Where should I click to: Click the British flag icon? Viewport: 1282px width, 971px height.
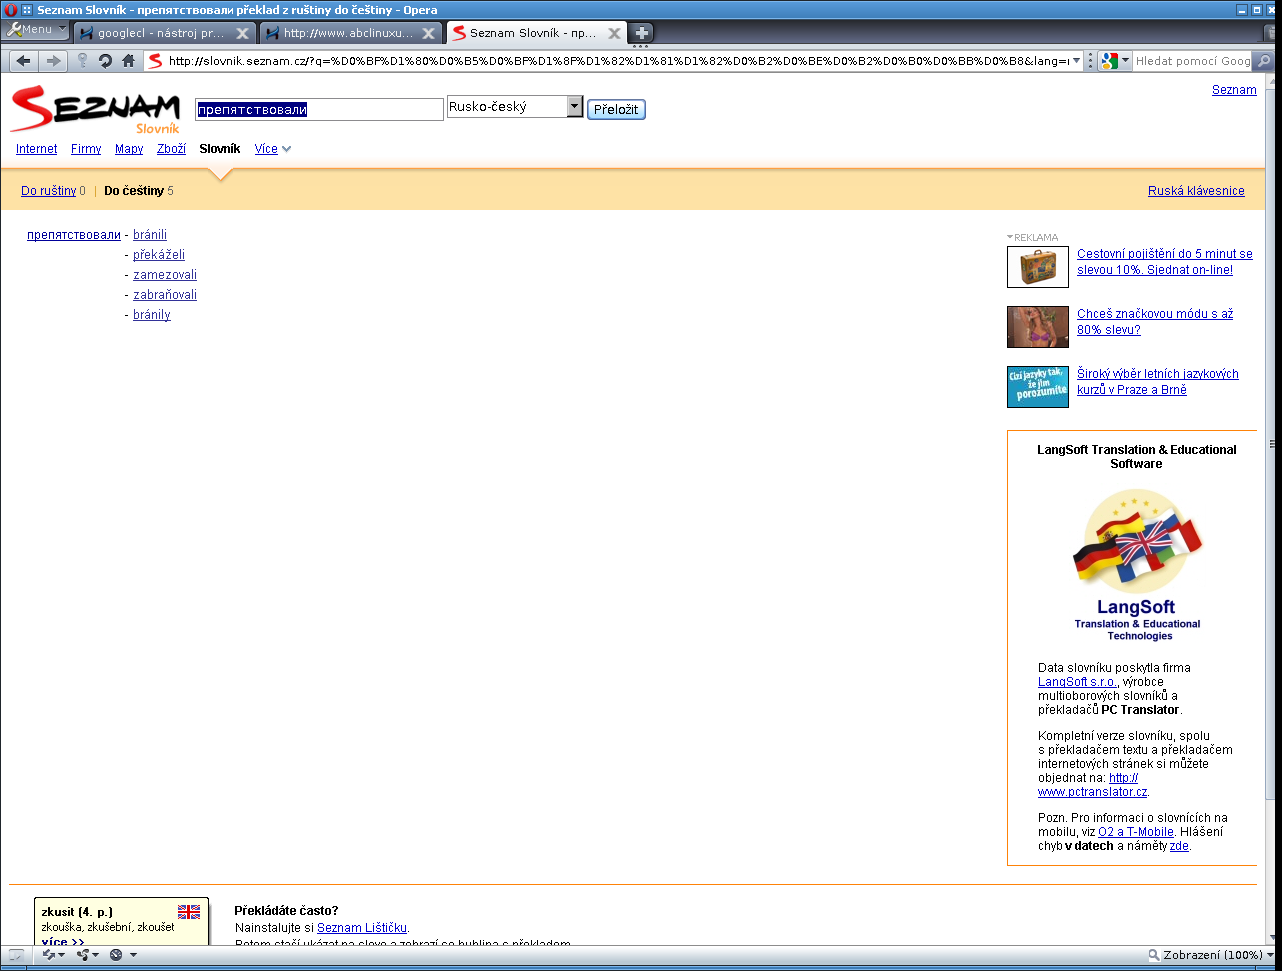pos(189,912)
